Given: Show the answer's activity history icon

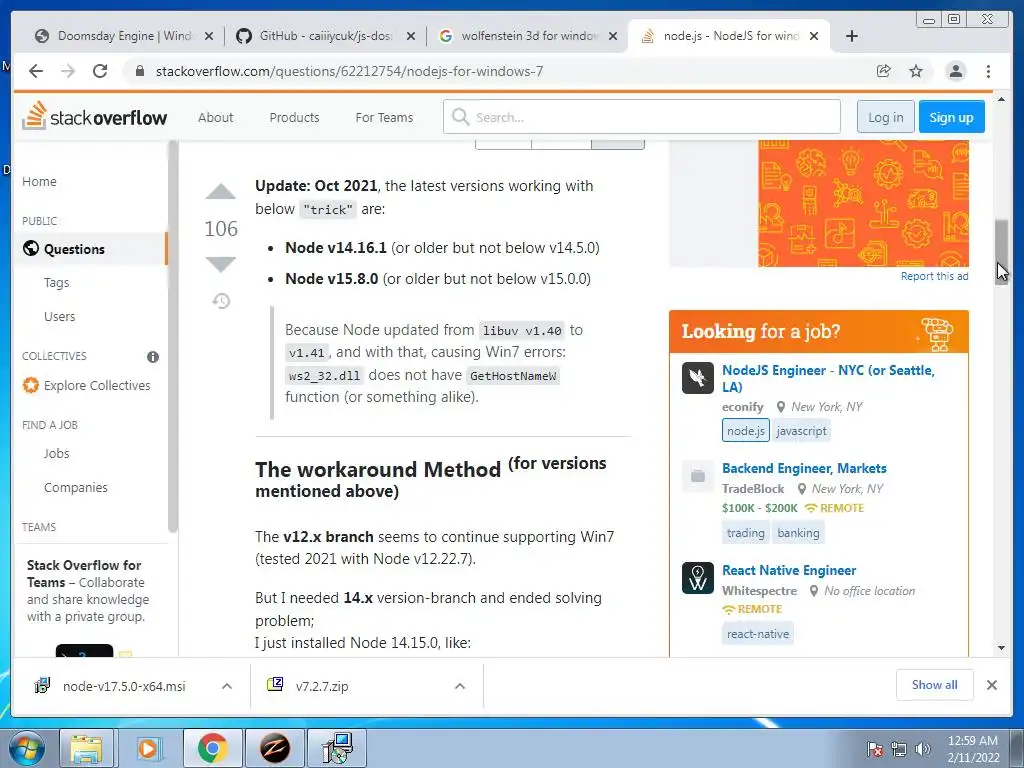Looking at the screenshot, I should 221,301.
